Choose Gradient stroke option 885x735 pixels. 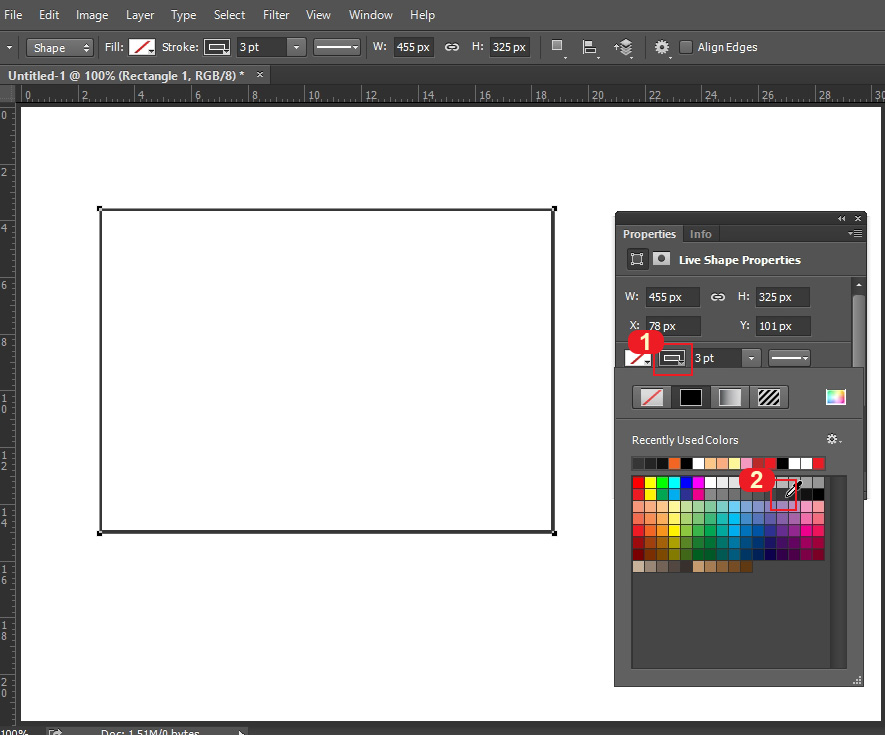pyautogui.click(x=730, y=397)
